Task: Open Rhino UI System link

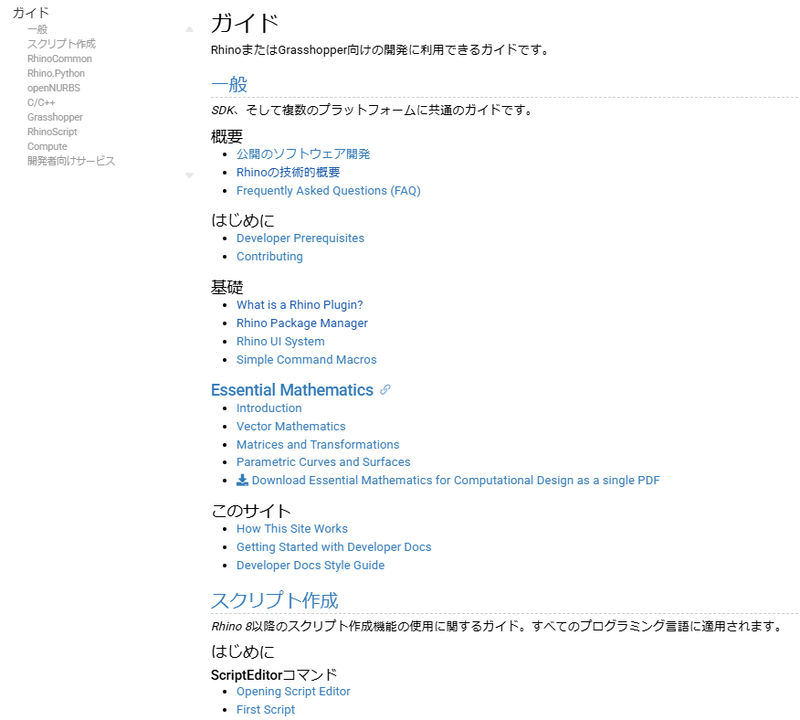Action: point(280,341)
